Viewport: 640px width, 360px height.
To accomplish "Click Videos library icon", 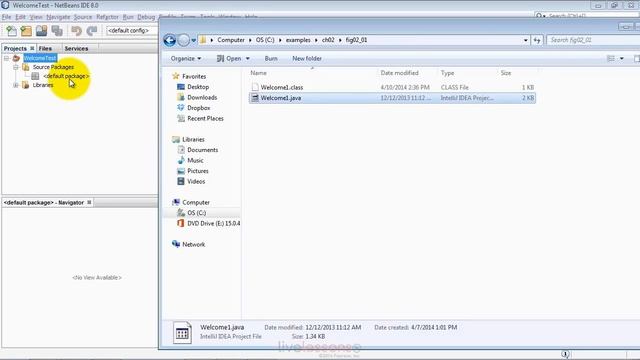I will pos(181,181).
